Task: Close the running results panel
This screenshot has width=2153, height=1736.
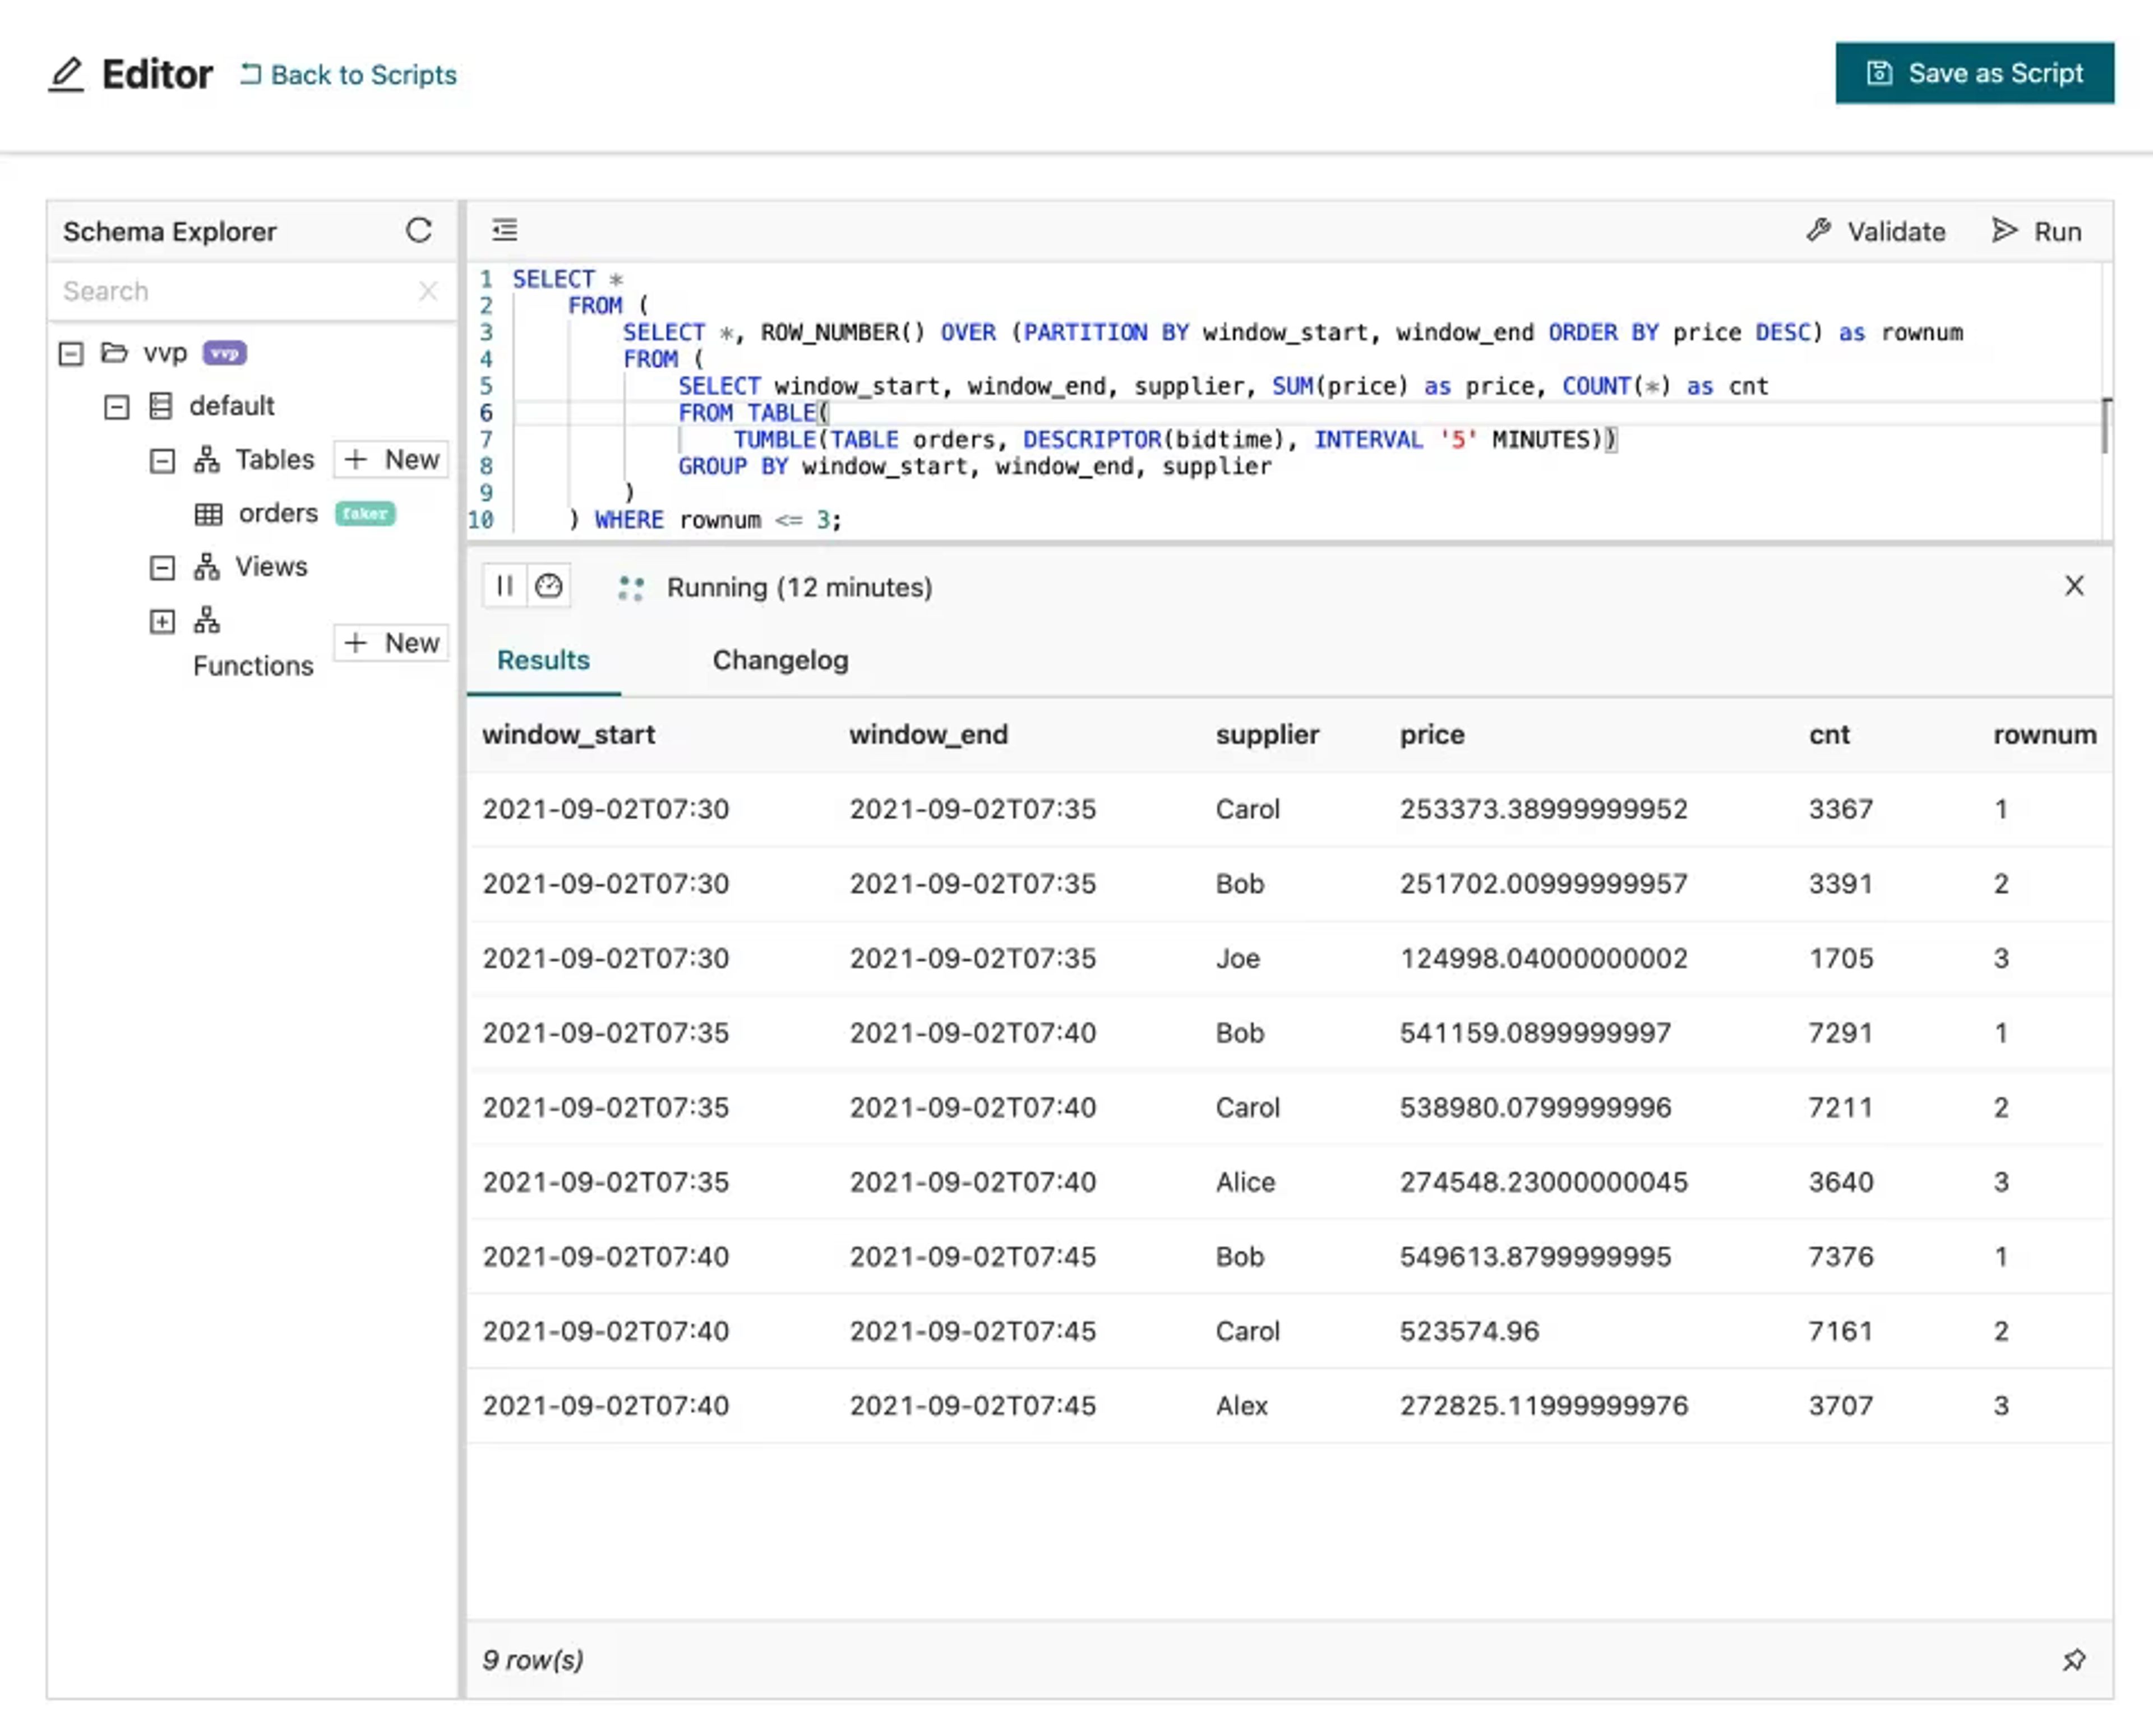Action: (x=2074, y=586)
